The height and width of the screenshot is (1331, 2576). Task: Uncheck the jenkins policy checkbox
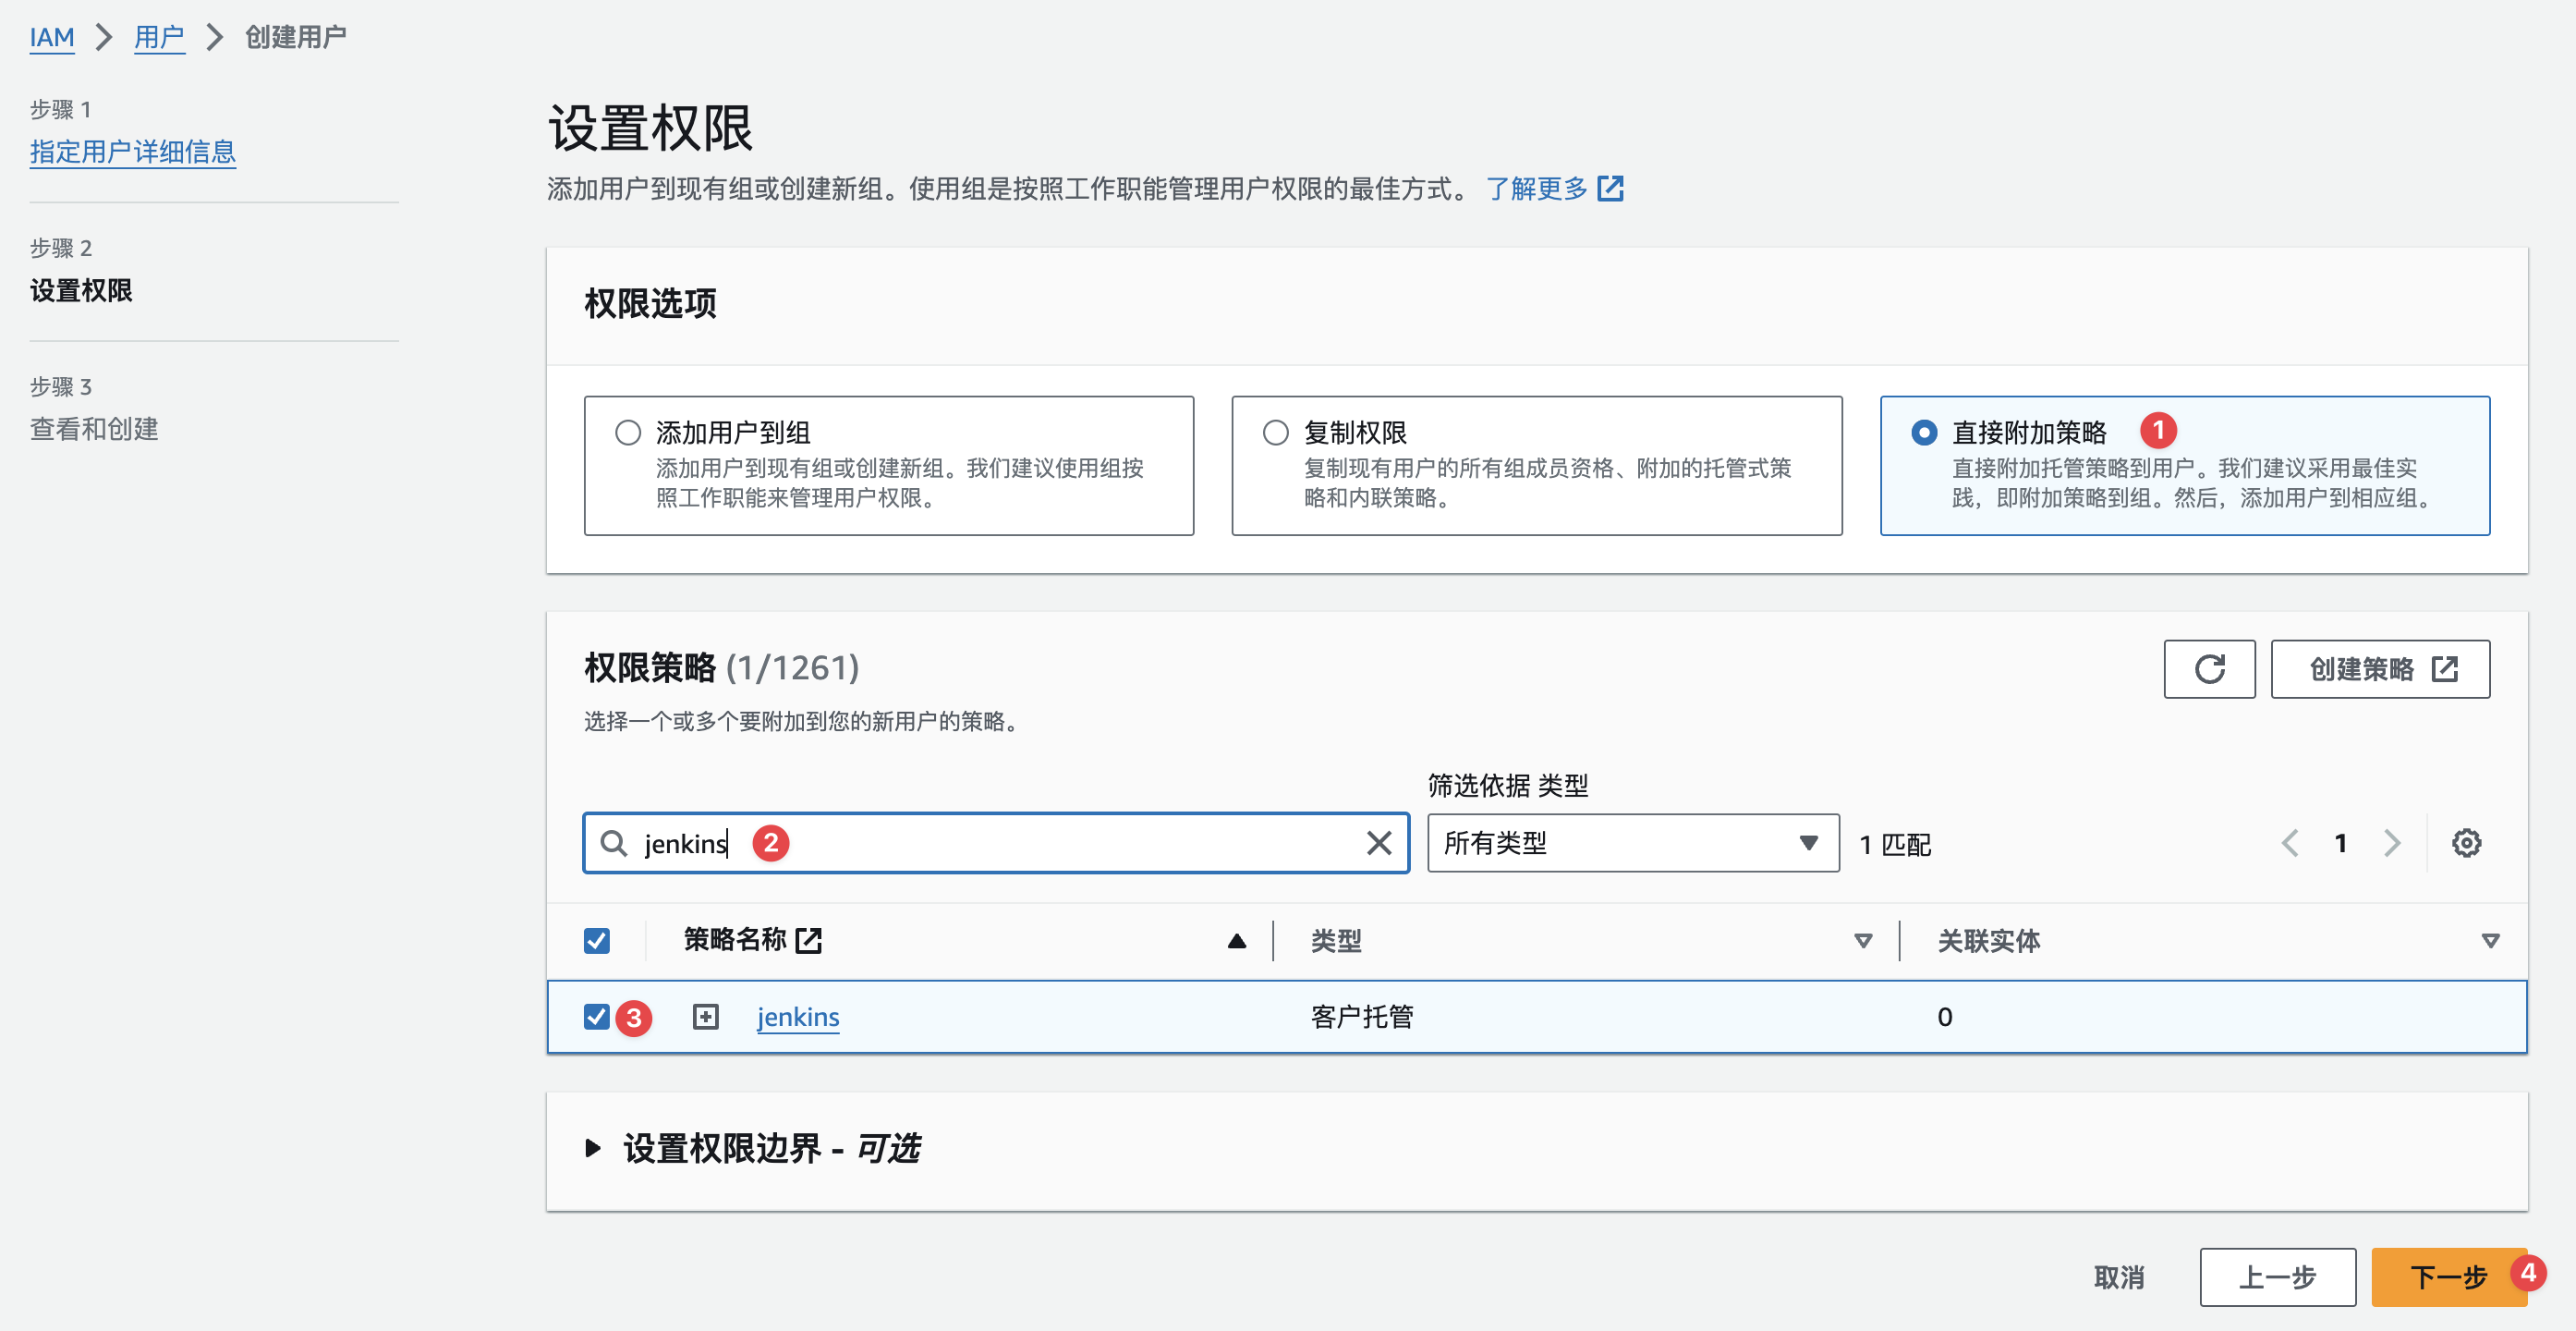tap(596, 1016)
